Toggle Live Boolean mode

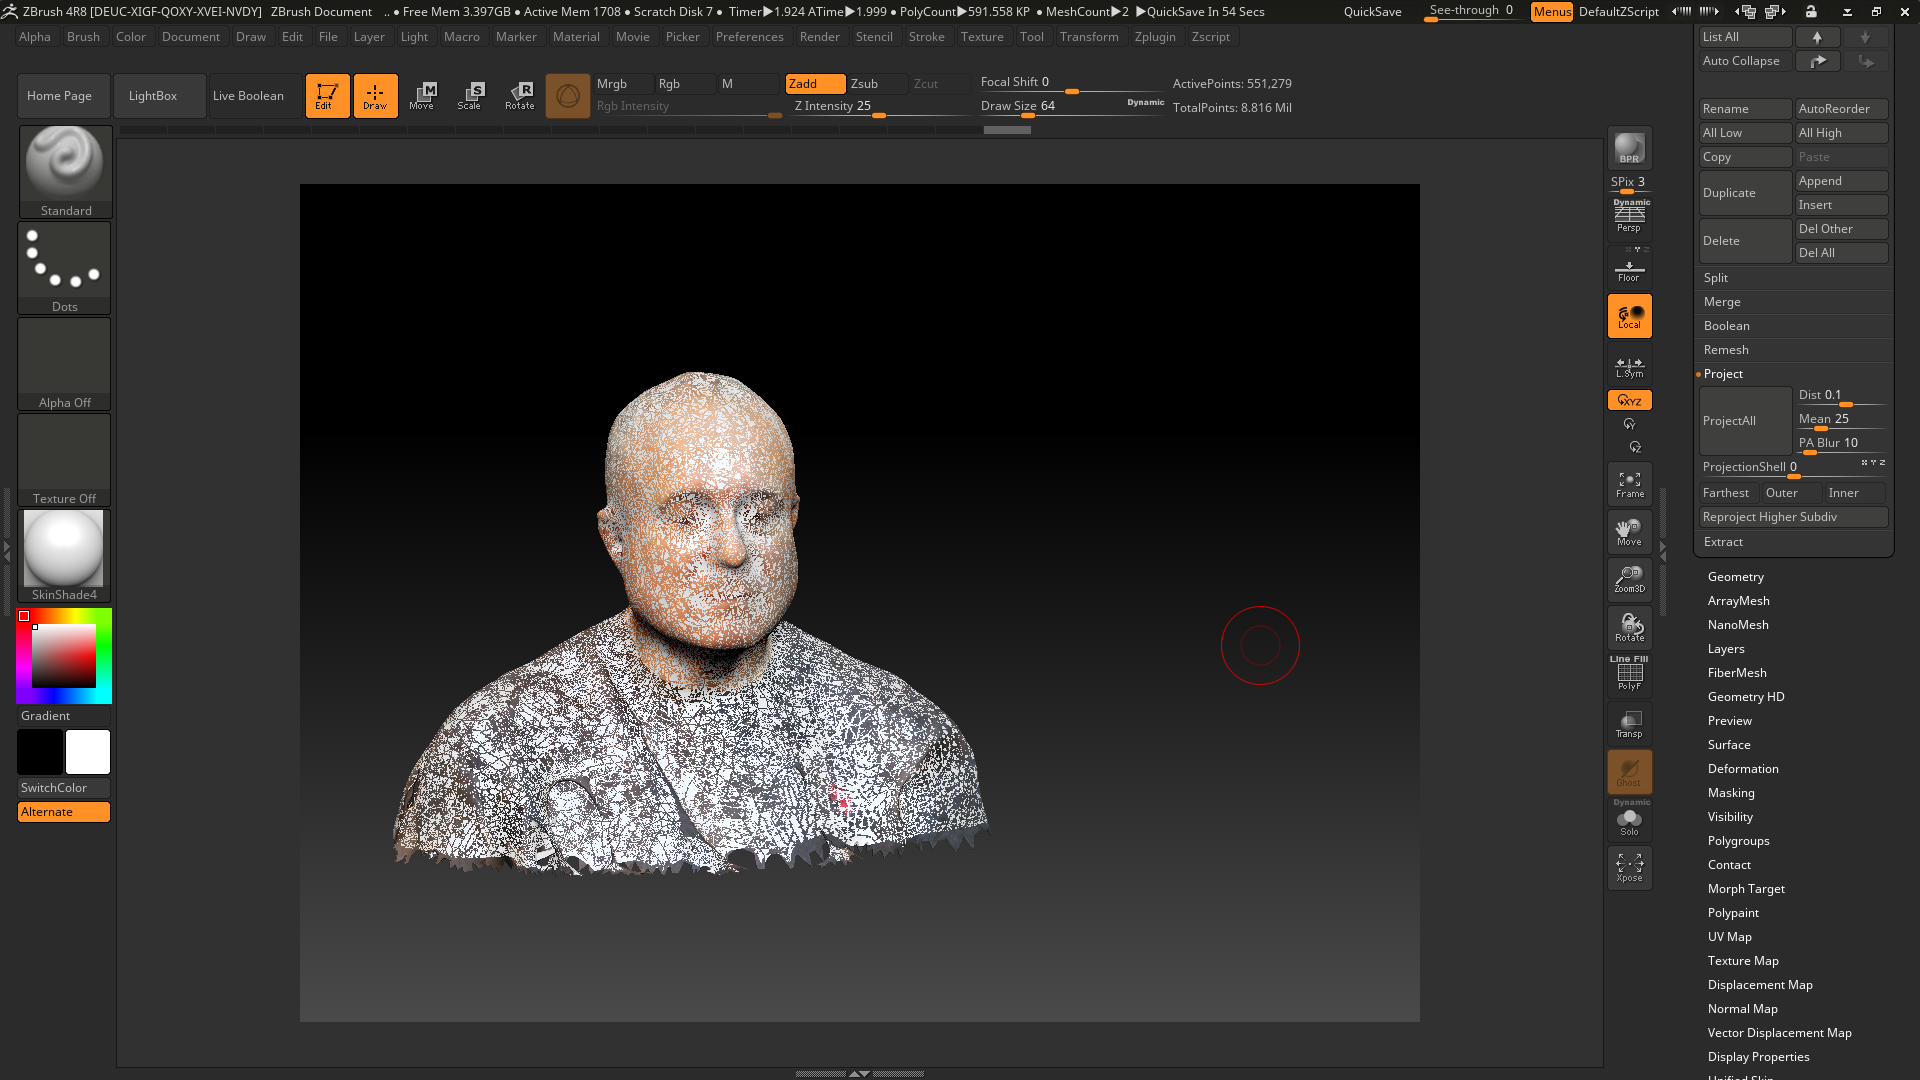point(256,96)
